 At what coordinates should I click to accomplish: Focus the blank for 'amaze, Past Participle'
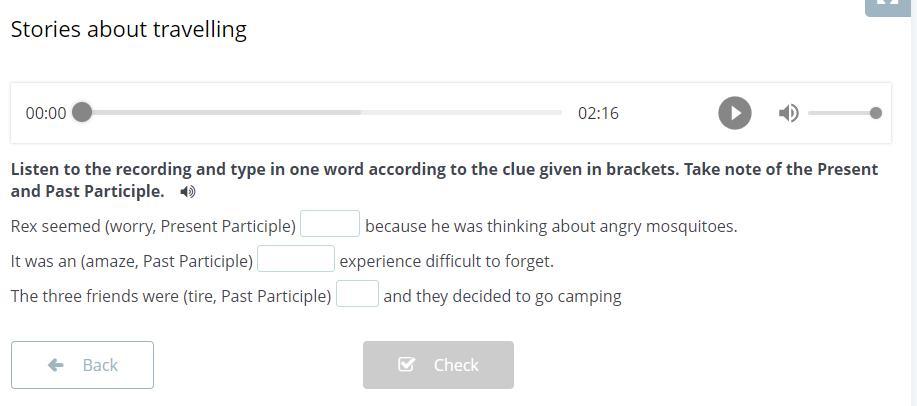(x=296, y=260)
